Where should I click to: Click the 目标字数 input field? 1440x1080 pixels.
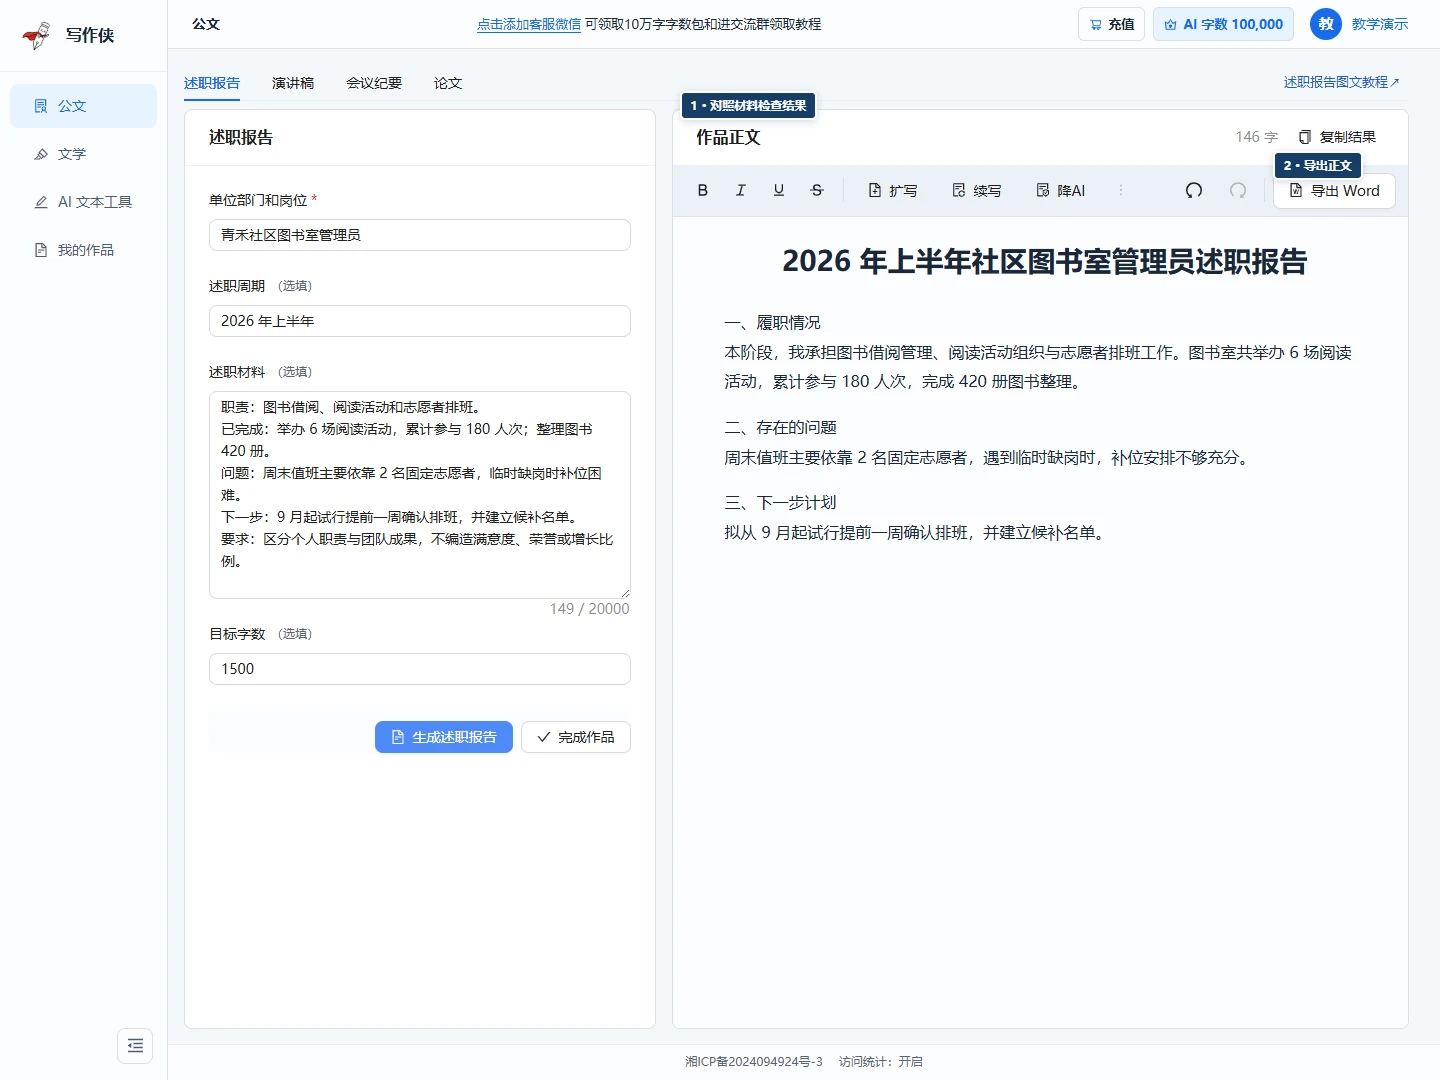click(x=420, y=669)
